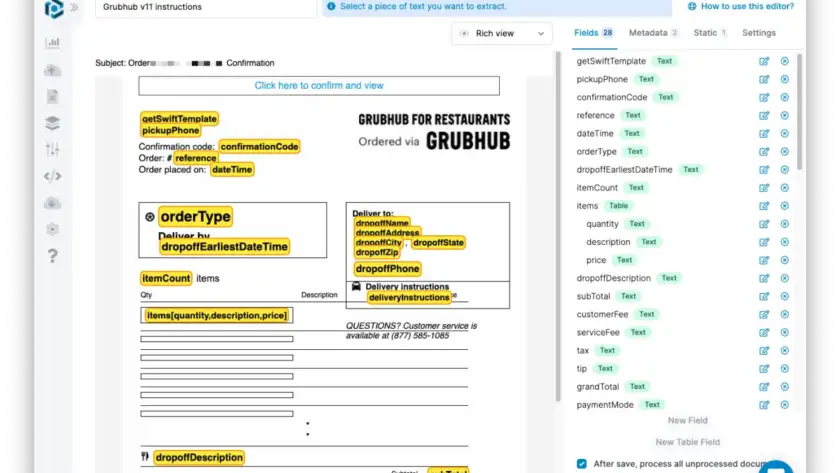This screenshot has width=840, height=473.
Task: Click the layers stack icon in sidebar
Action: coord(52,123)
